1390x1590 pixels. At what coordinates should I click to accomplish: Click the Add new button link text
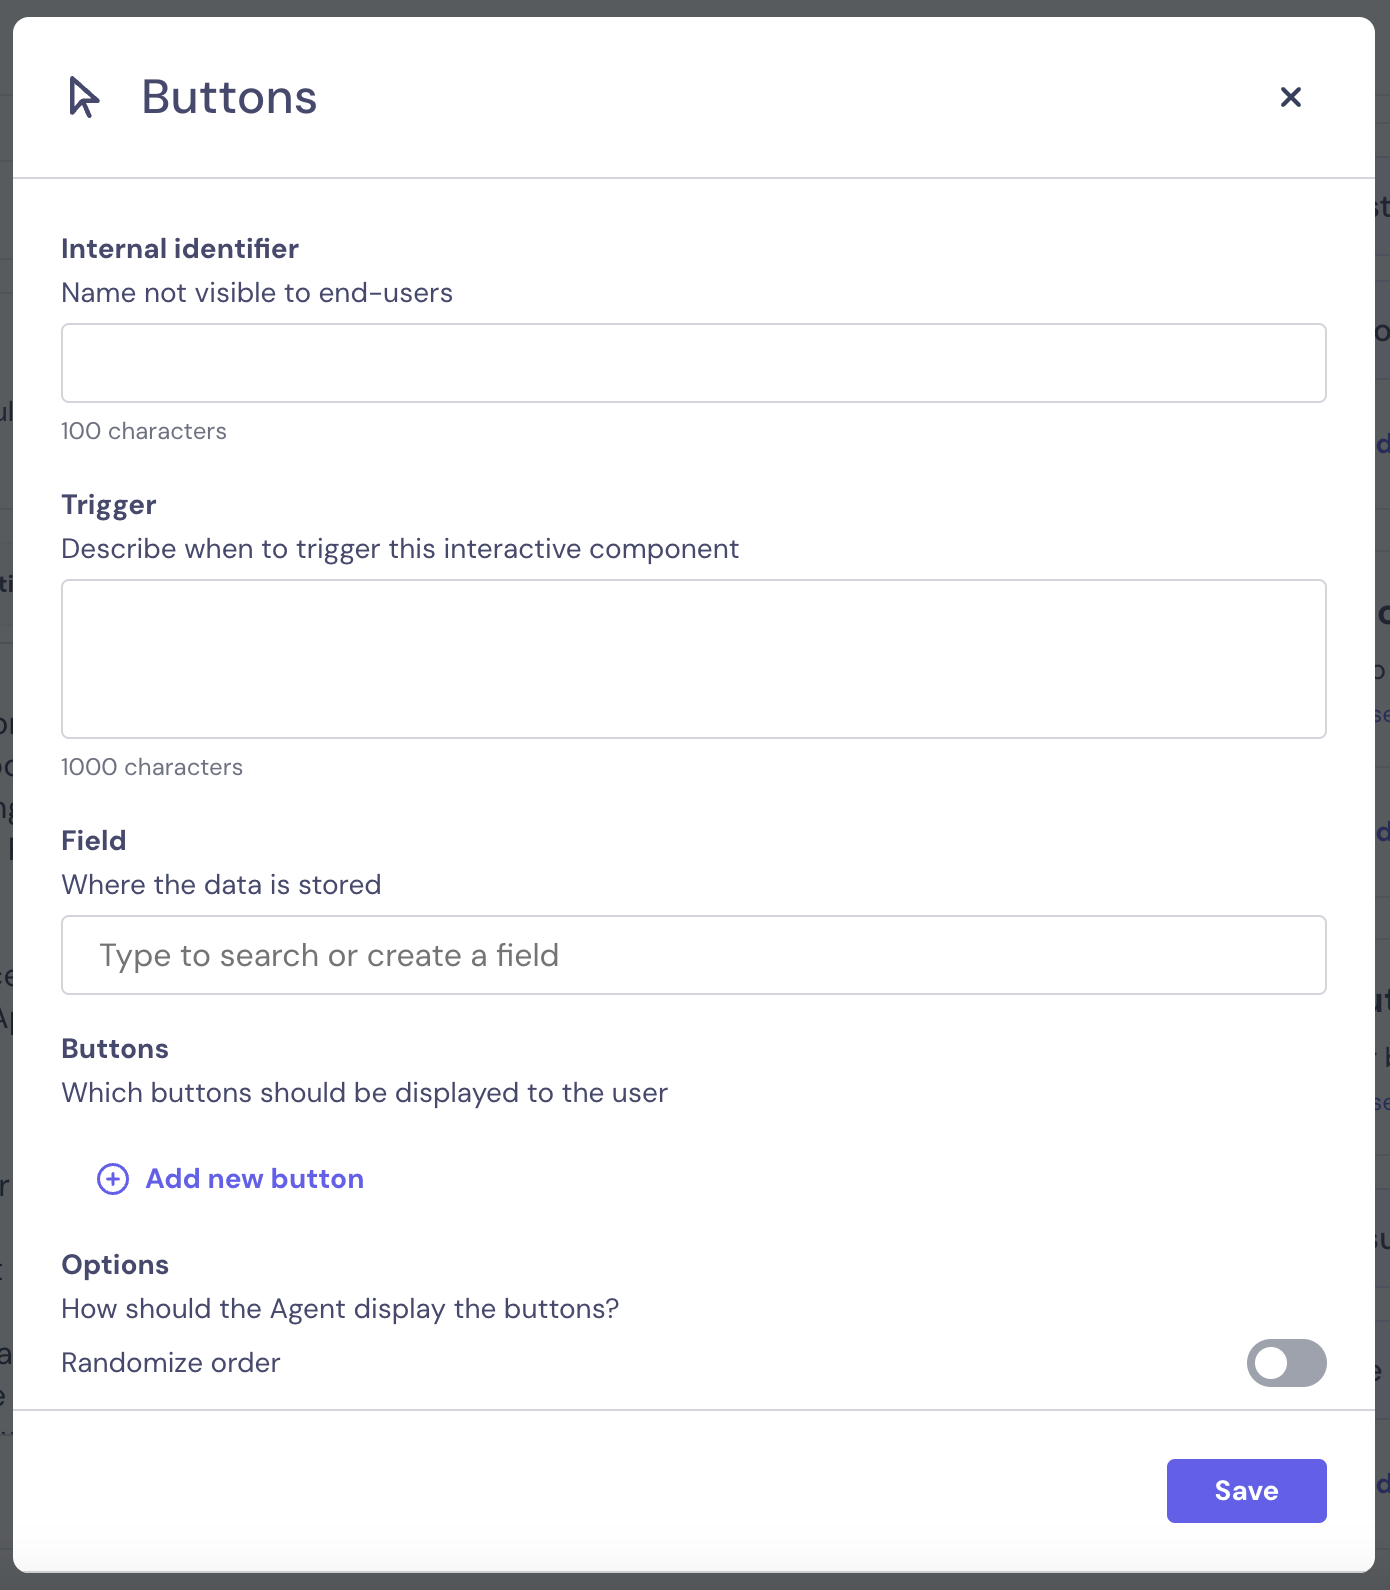point(255,1179)
